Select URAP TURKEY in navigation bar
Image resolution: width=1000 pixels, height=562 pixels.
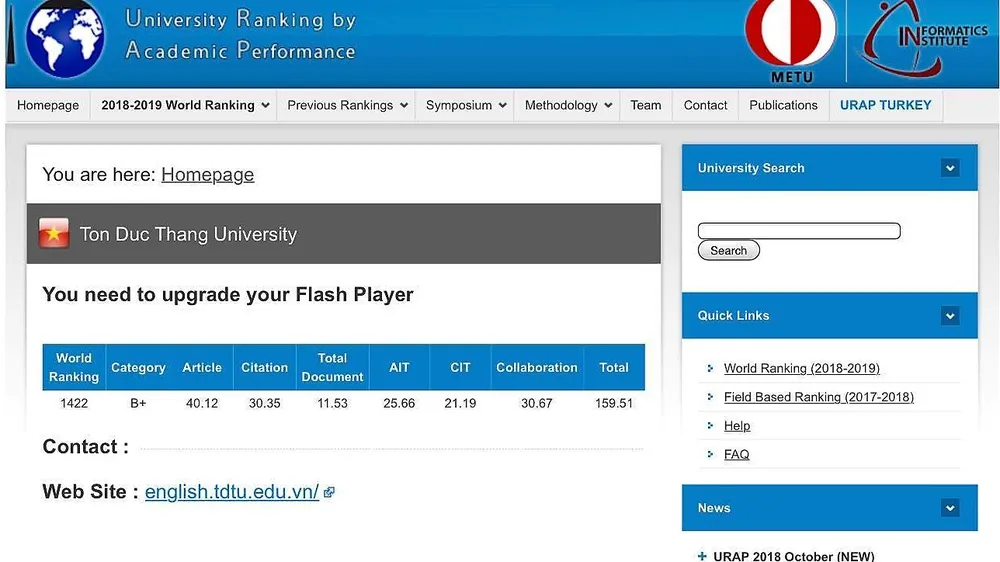885,105
